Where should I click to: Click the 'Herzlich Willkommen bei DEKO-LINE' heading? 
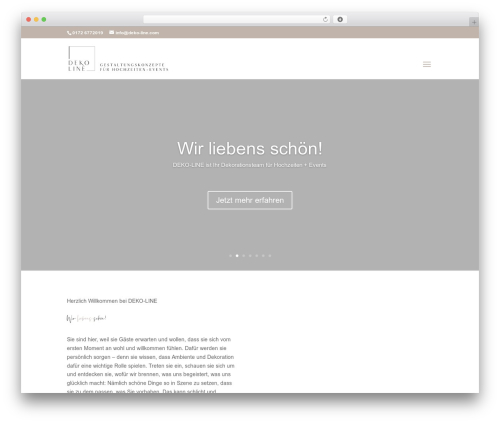112,301
